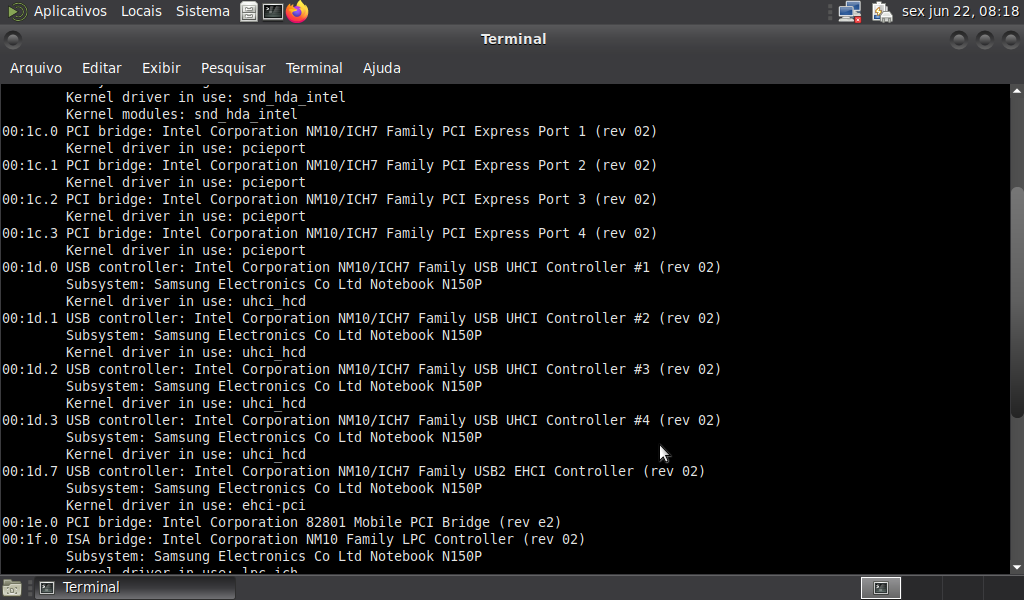The height and width of the screenshot is (600, 1024).
Task: Click the MATE logo icon beside Aplicativos
Action: click(x=17, y=12)
